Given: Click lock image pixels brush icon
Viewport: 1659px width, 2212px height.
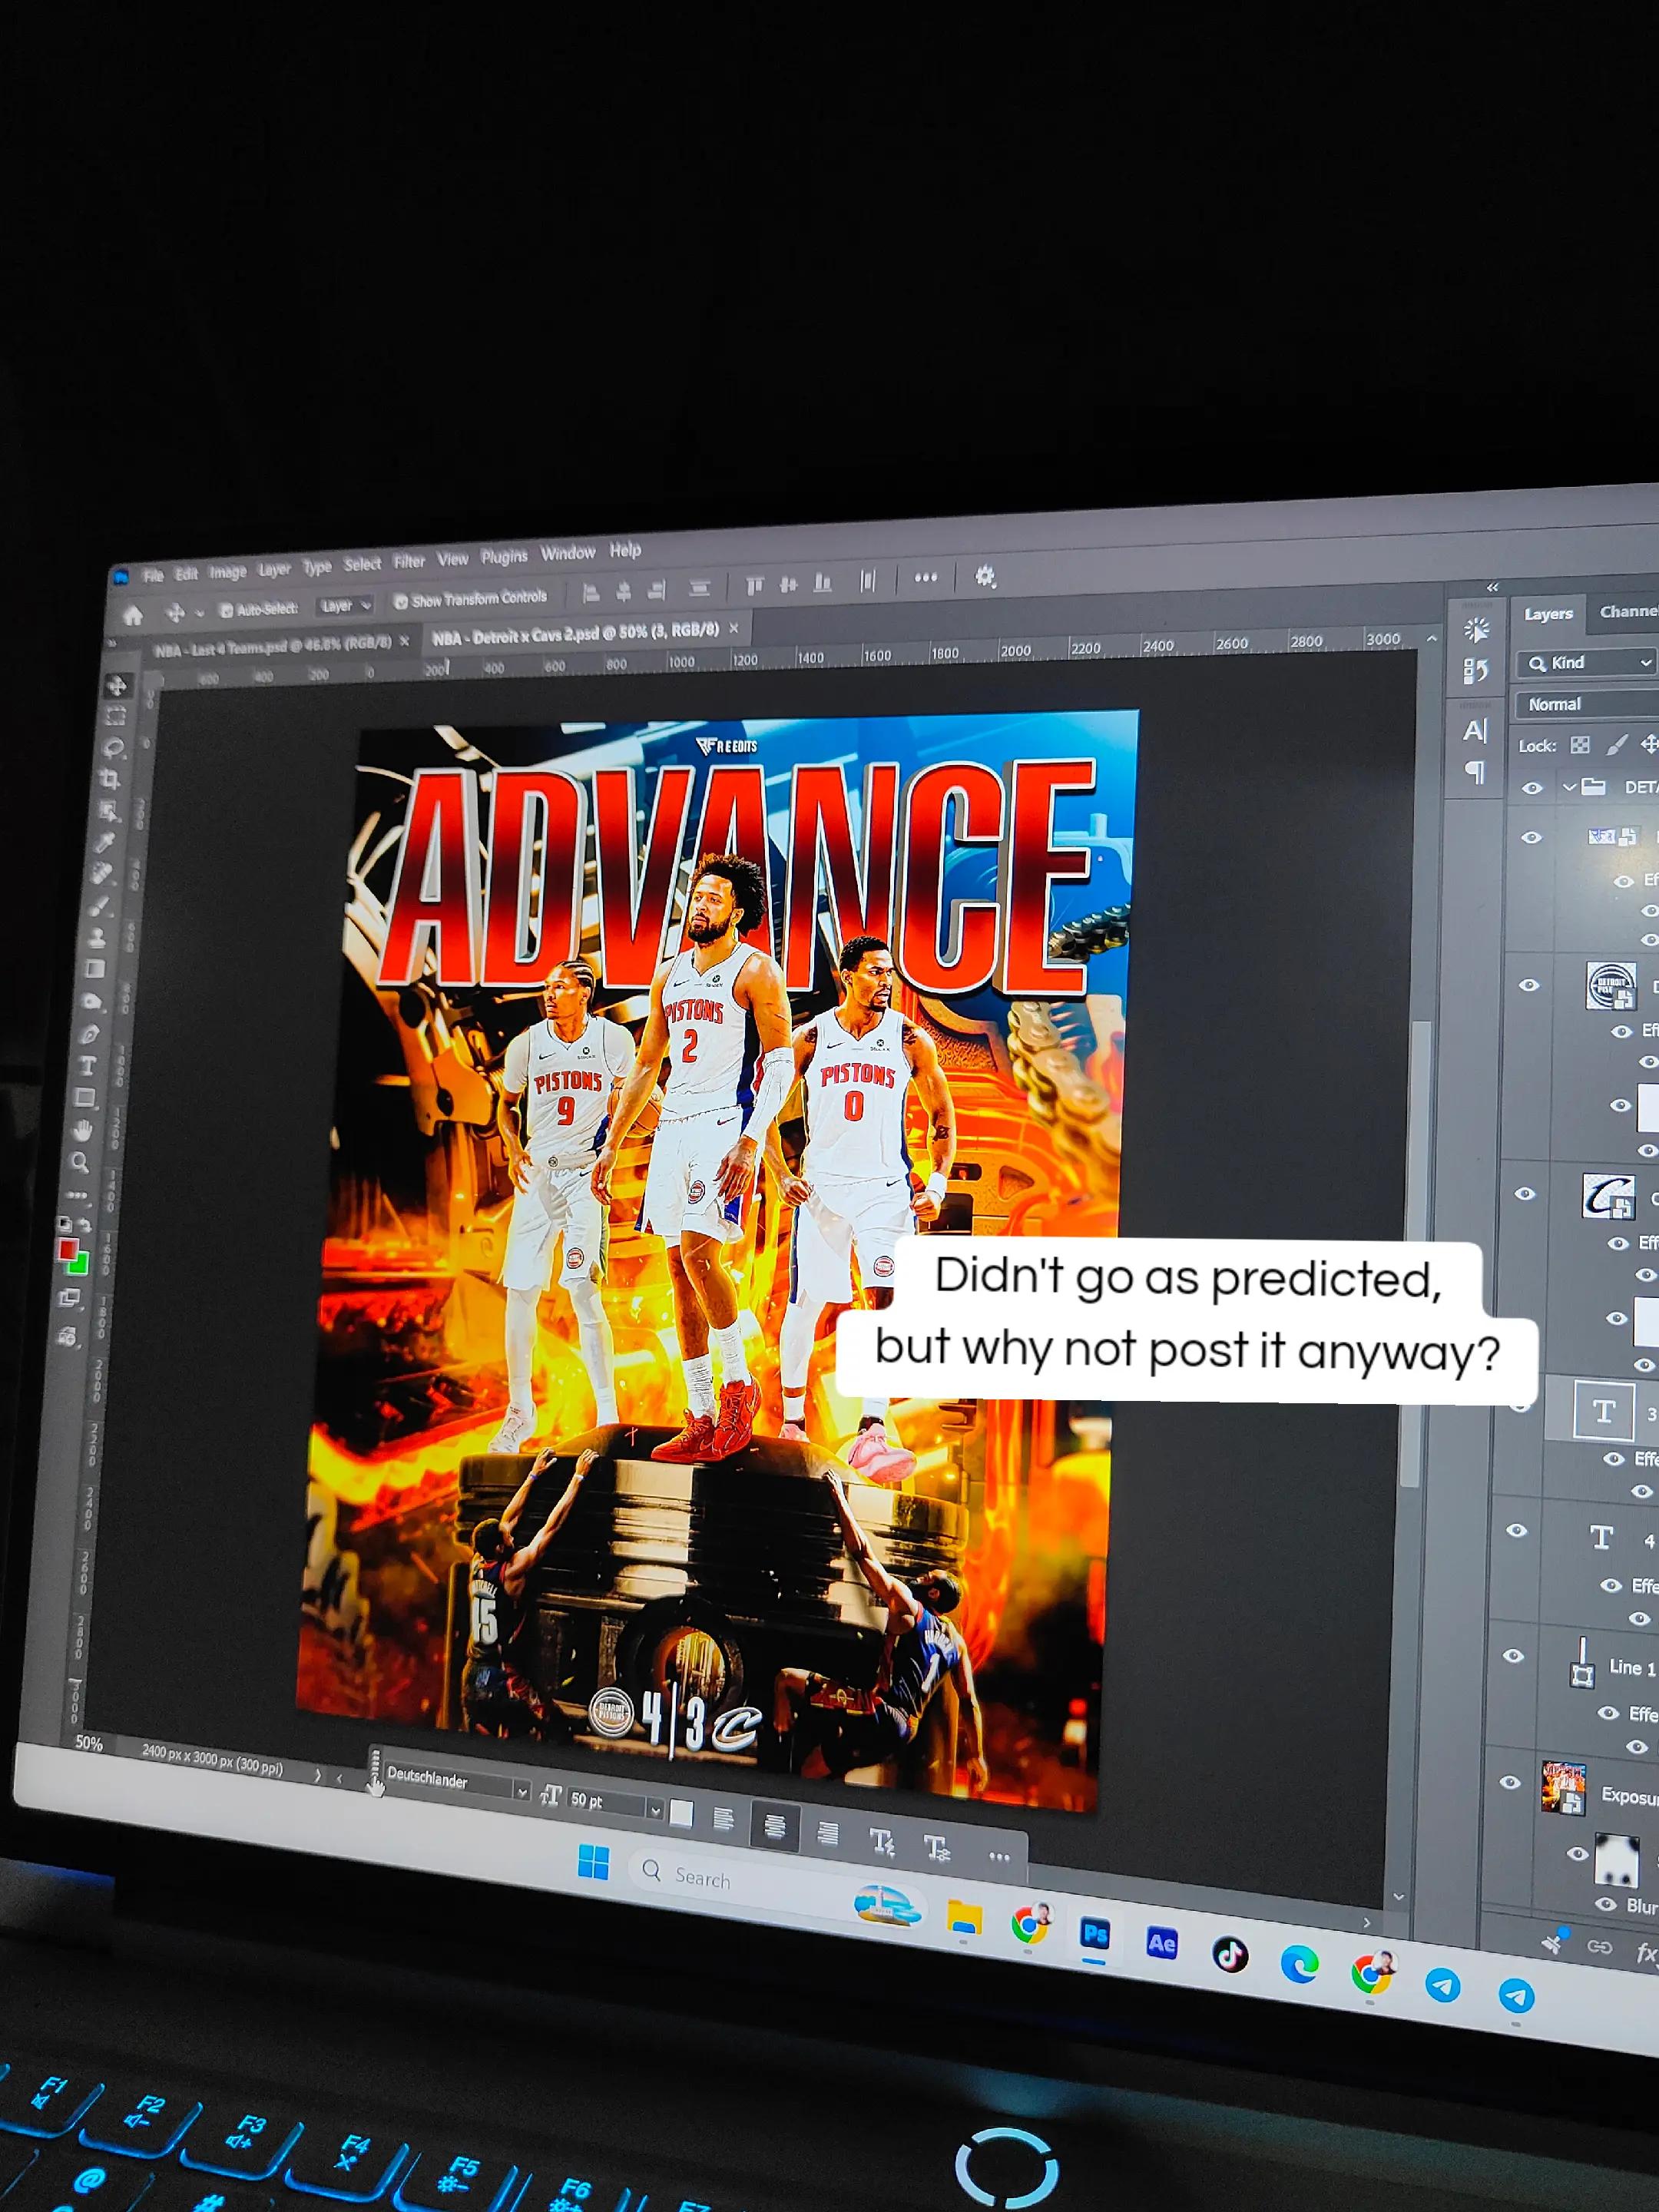Looking at the screenshot, I should (1616, 744).
